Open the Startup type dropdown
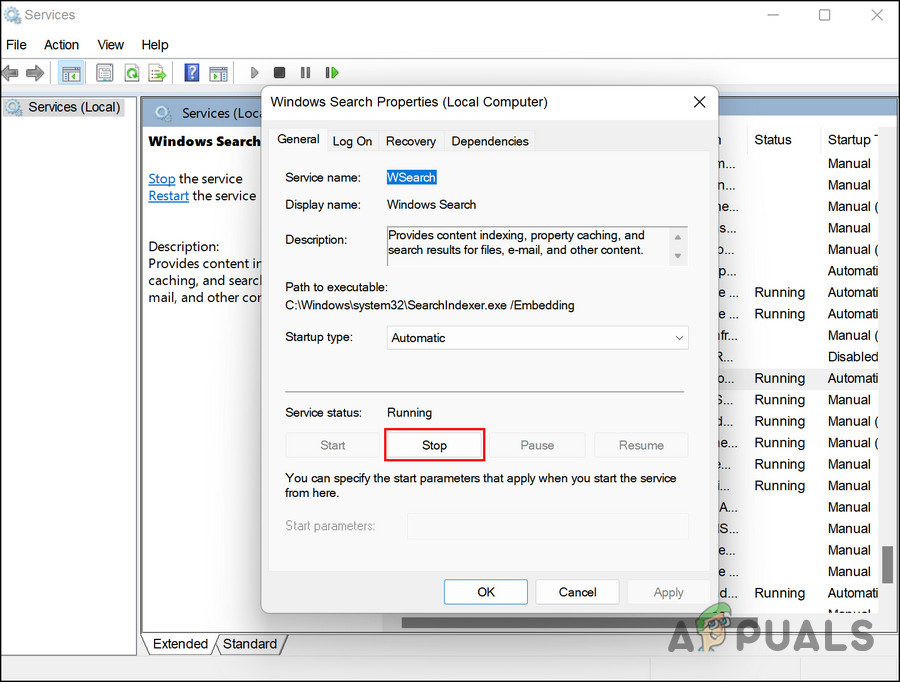The image size is (900, 682). click(538, 338)
